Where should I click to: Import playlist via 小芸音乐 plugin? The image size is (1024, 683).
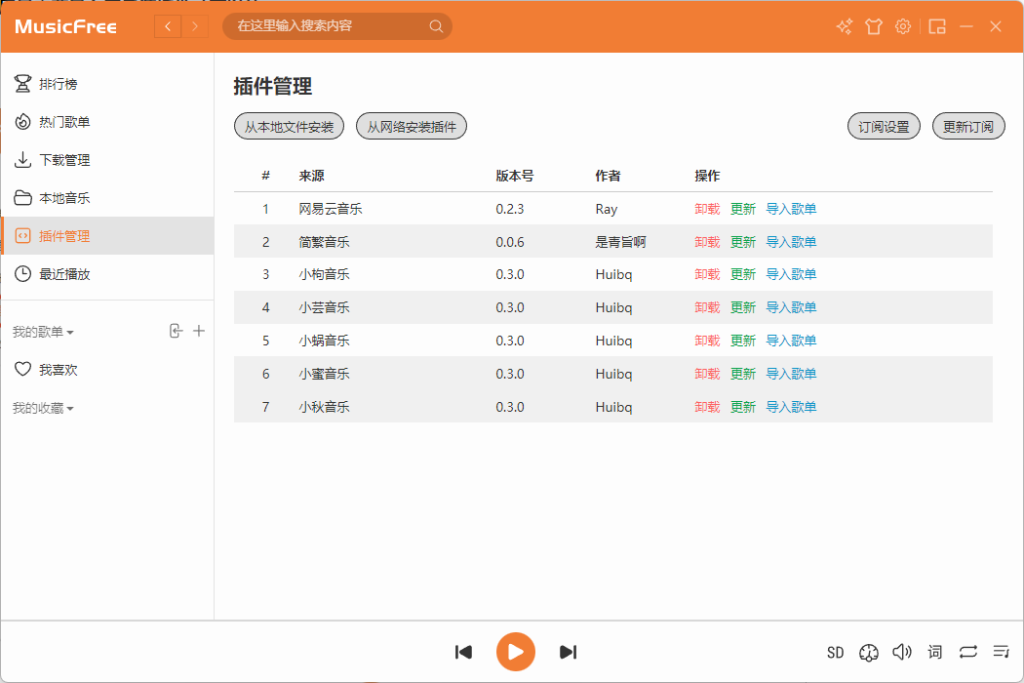pos(791,308)
